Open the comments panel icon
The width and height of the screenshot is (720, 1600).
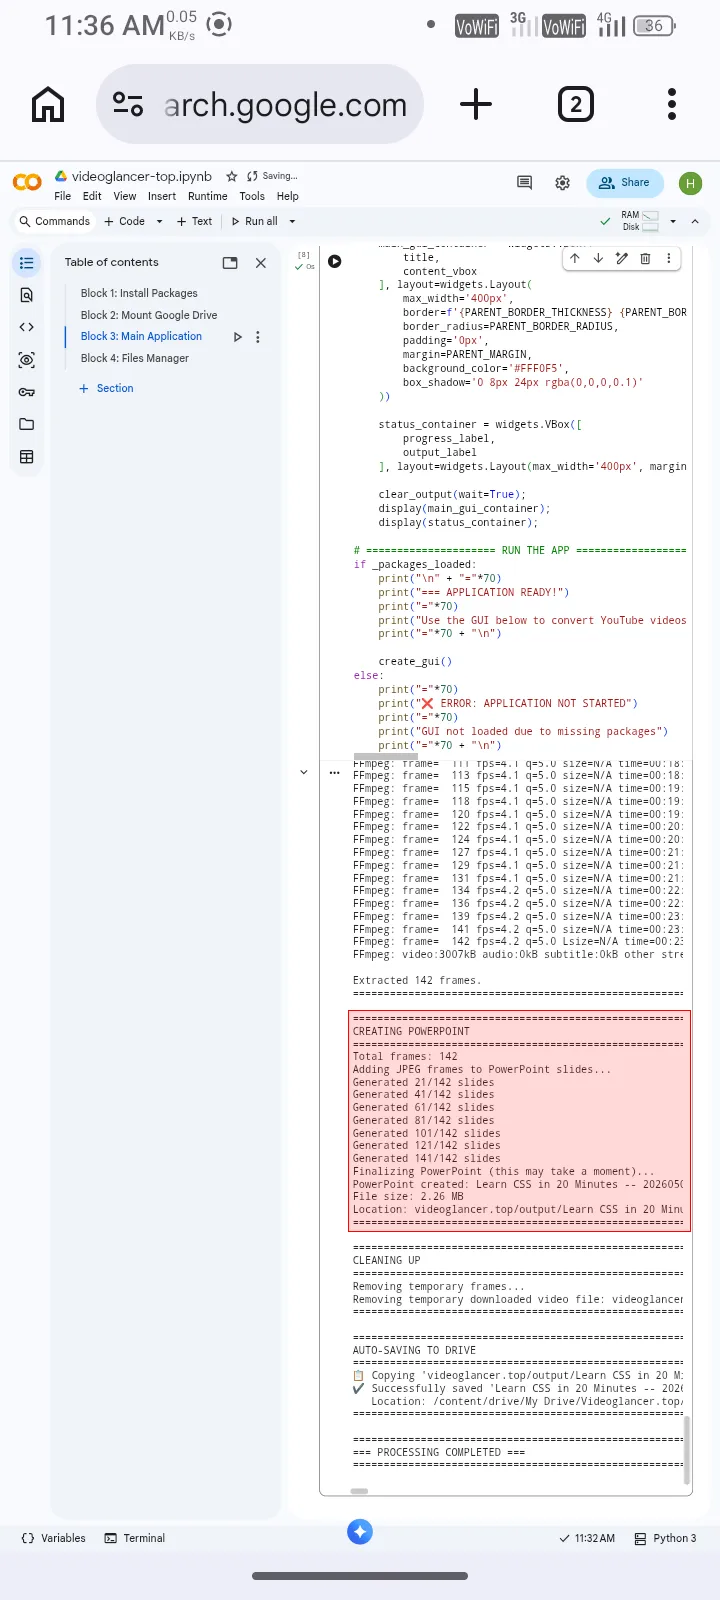click(x=524, y=182)
